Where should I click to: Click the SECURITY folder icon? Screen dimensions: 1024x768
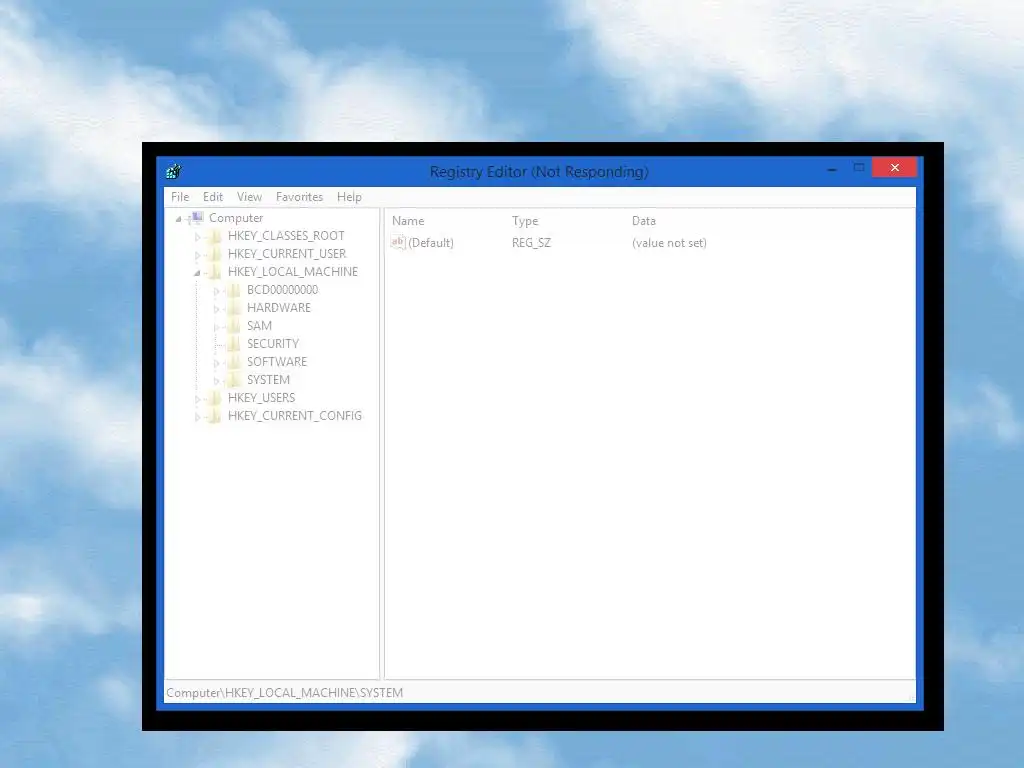[234, 344]
